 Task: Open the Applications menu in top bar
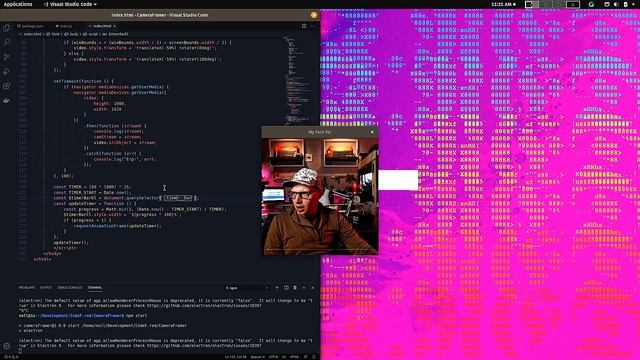click(18, 4)
